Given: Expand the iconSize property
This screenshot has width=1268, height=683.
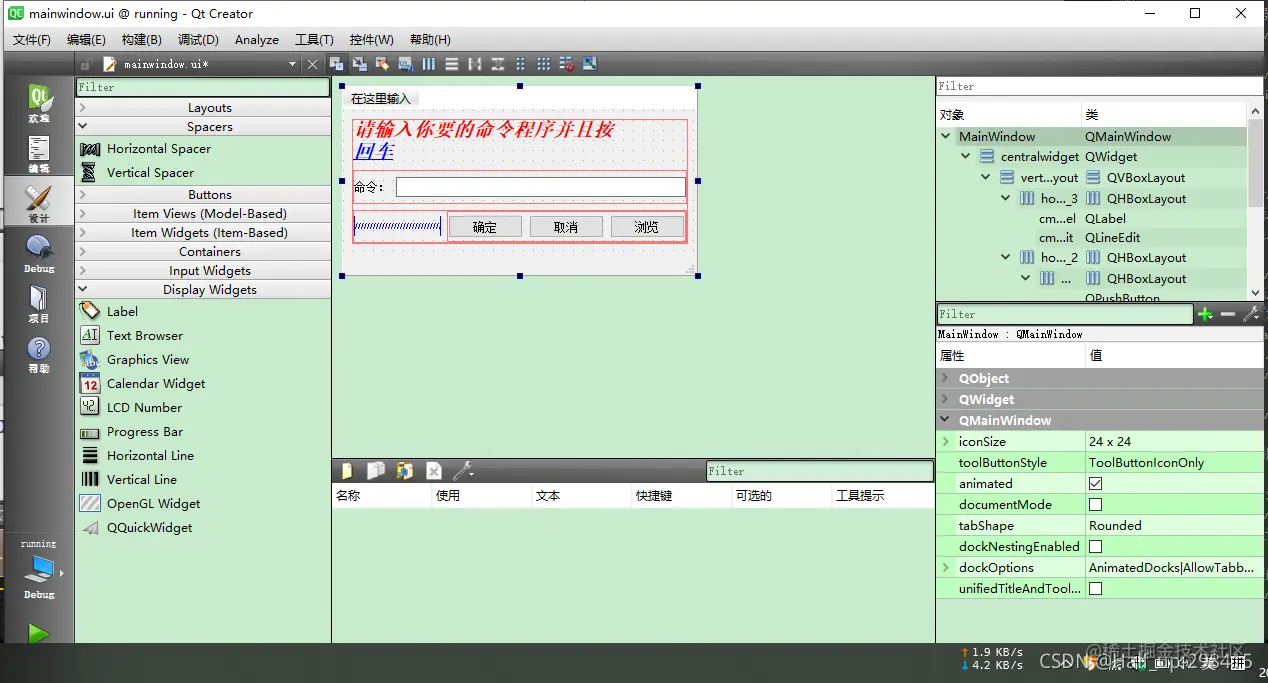Looking at the screenshot, I should coord(946,442).
